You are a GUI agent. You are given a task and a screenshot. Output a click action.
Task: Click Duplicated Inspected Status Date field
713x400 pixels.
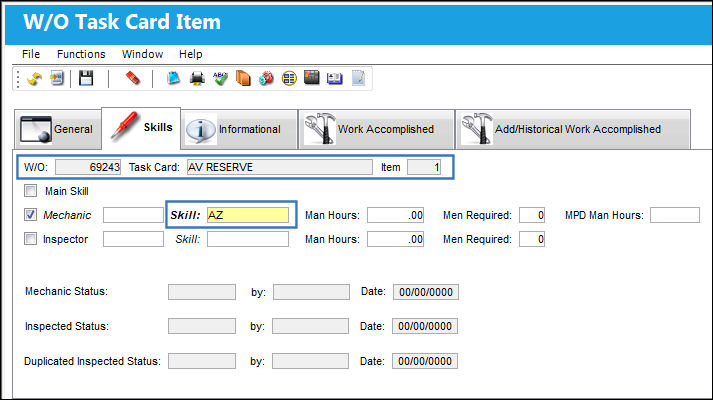tap(425, 361)
